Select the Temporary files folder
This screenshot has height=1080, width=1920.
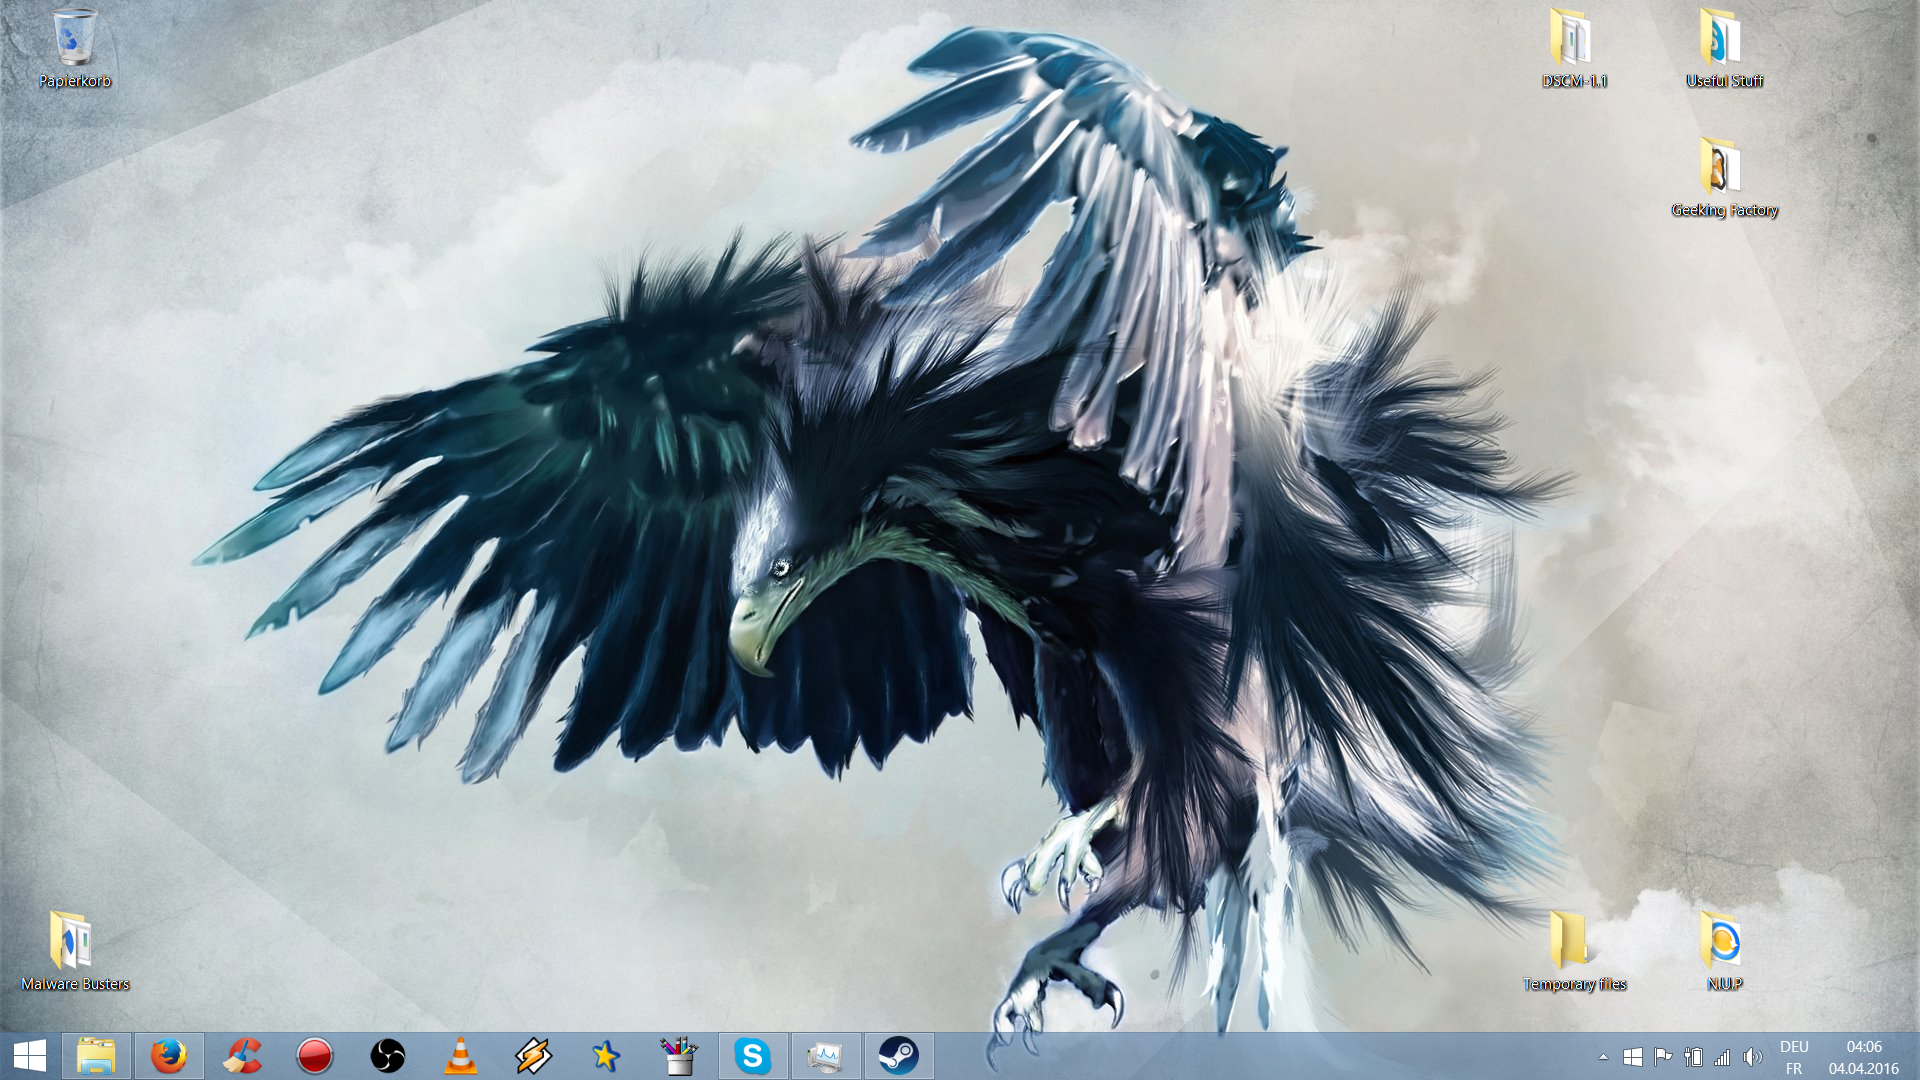pos(1574,951)
